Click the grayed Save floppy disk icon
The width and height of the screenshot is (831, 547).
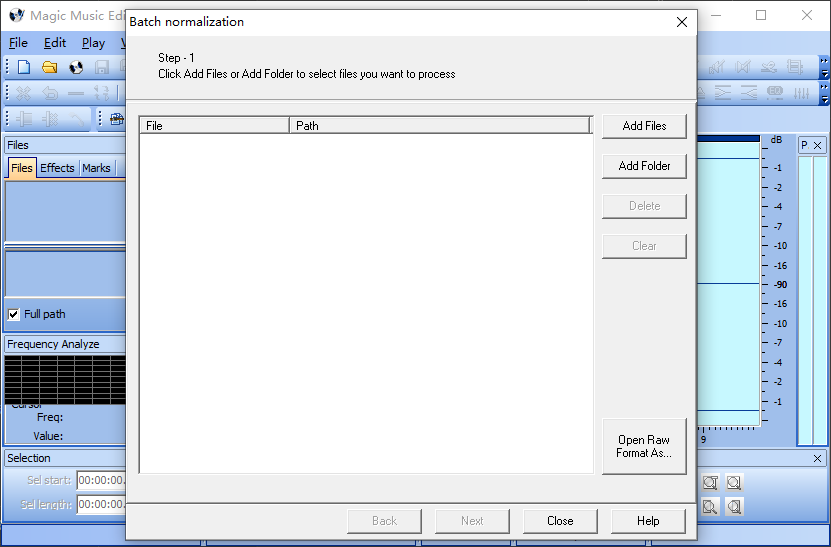tap(102, 67)
